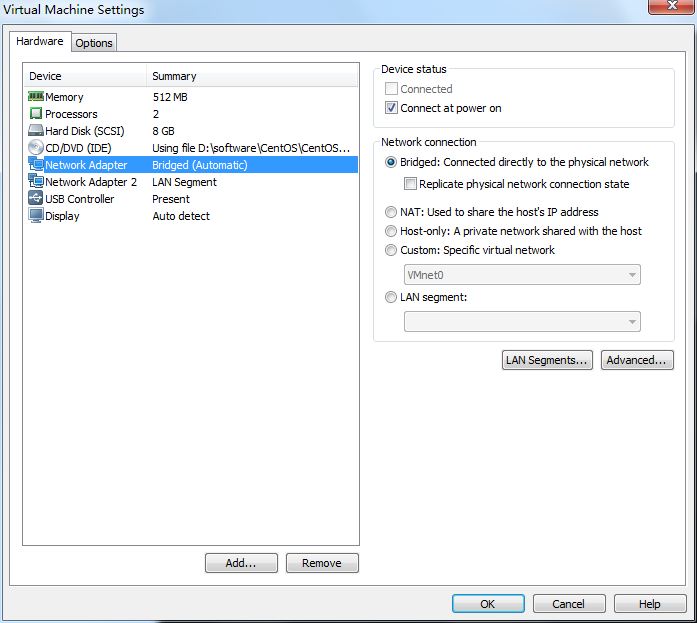
Task: Close the Virtual Machine Settings window
Action: click(x=673, y=6)
